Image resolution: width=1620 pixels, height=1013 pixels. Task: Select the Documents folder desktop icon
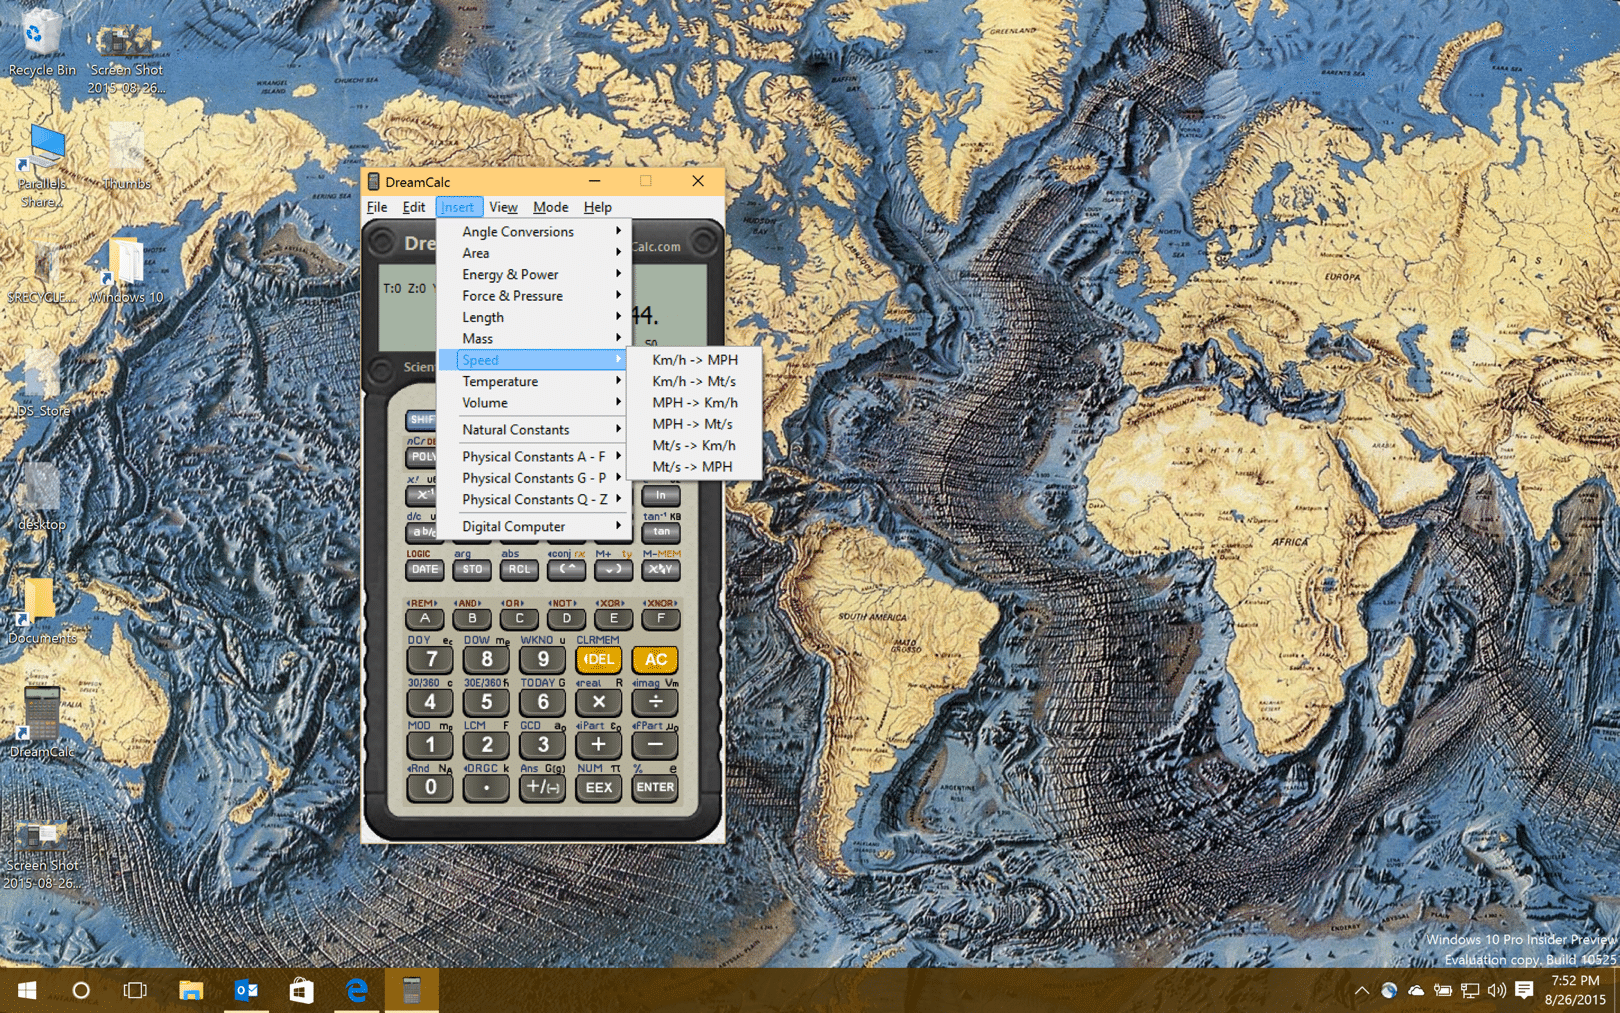pyautogui.click(x=41, y=610)
